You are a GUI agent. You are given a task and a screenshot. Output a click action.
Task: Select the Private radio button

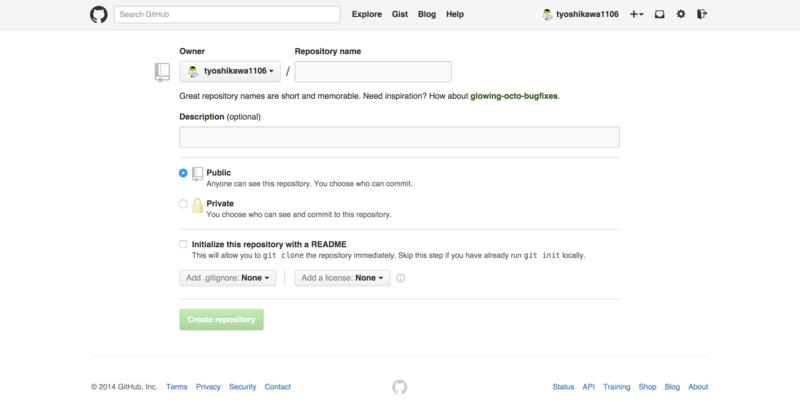(183, 204)
